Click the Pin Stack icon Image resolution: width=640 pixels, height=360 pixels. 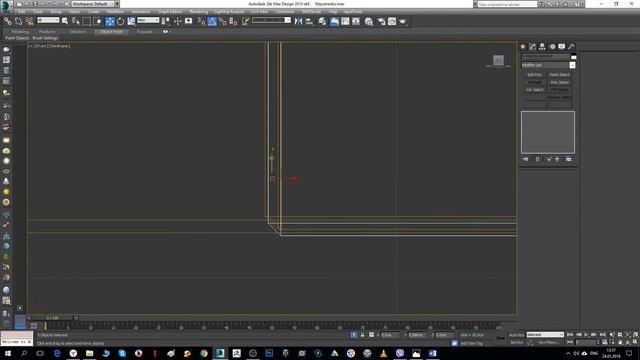[x=525, y=159]
